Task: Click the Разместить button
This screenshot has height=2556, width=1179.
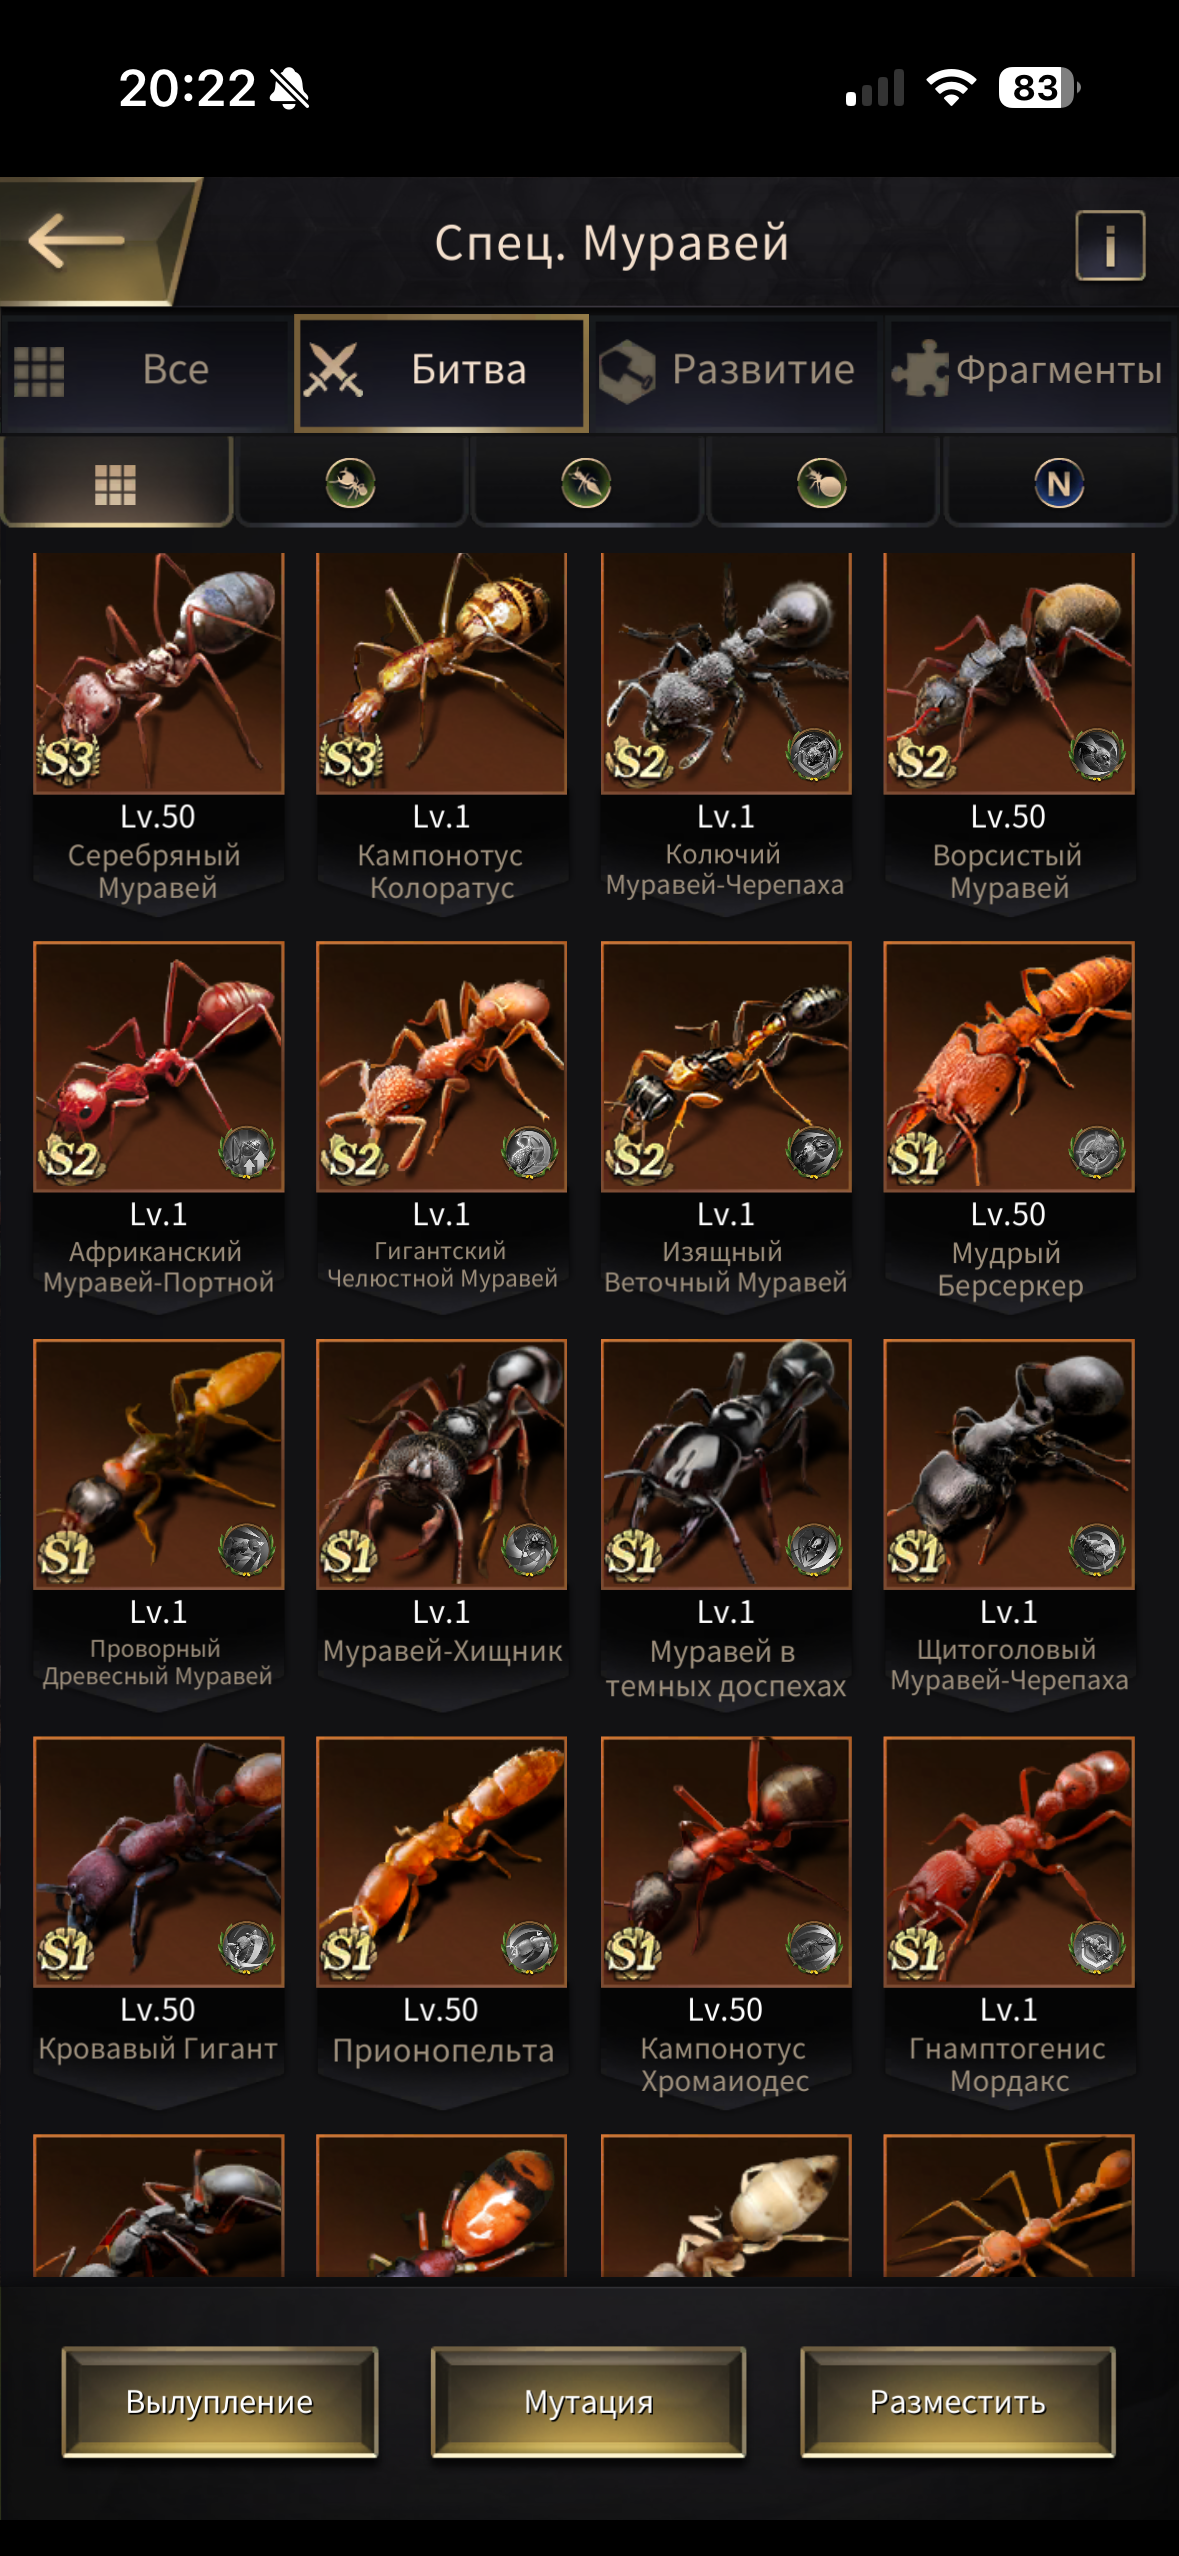Action: [957, 2401]
